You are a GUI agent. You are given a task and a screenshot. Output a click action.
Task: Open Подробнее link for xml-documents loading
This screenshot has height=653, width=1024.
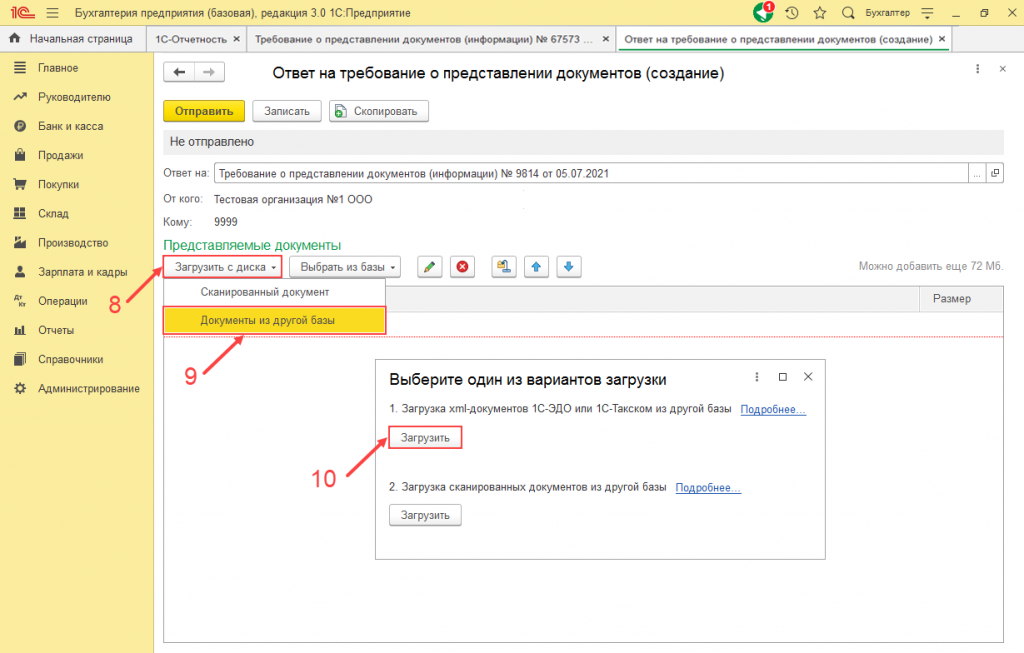(773, 409)
